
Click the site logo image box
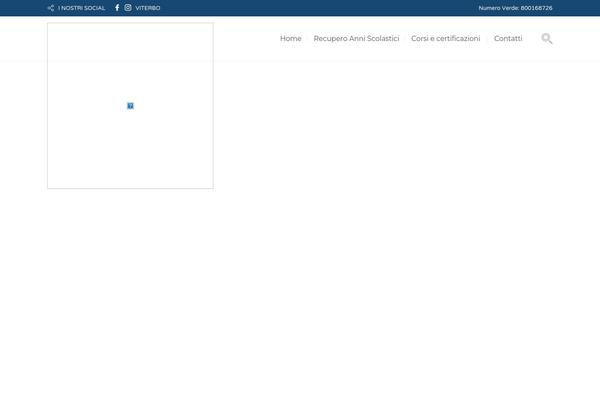(x=130, y=106)
